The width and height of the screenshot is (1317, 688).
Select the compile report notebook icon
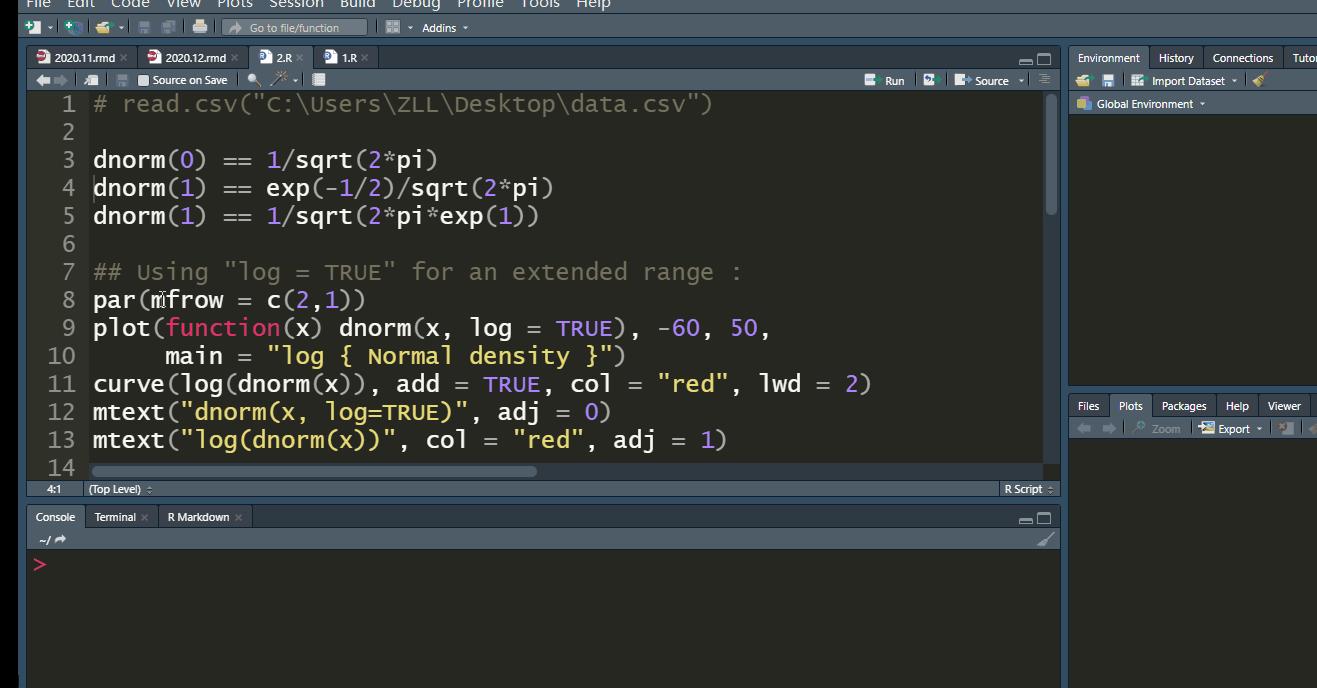[318, 79]
